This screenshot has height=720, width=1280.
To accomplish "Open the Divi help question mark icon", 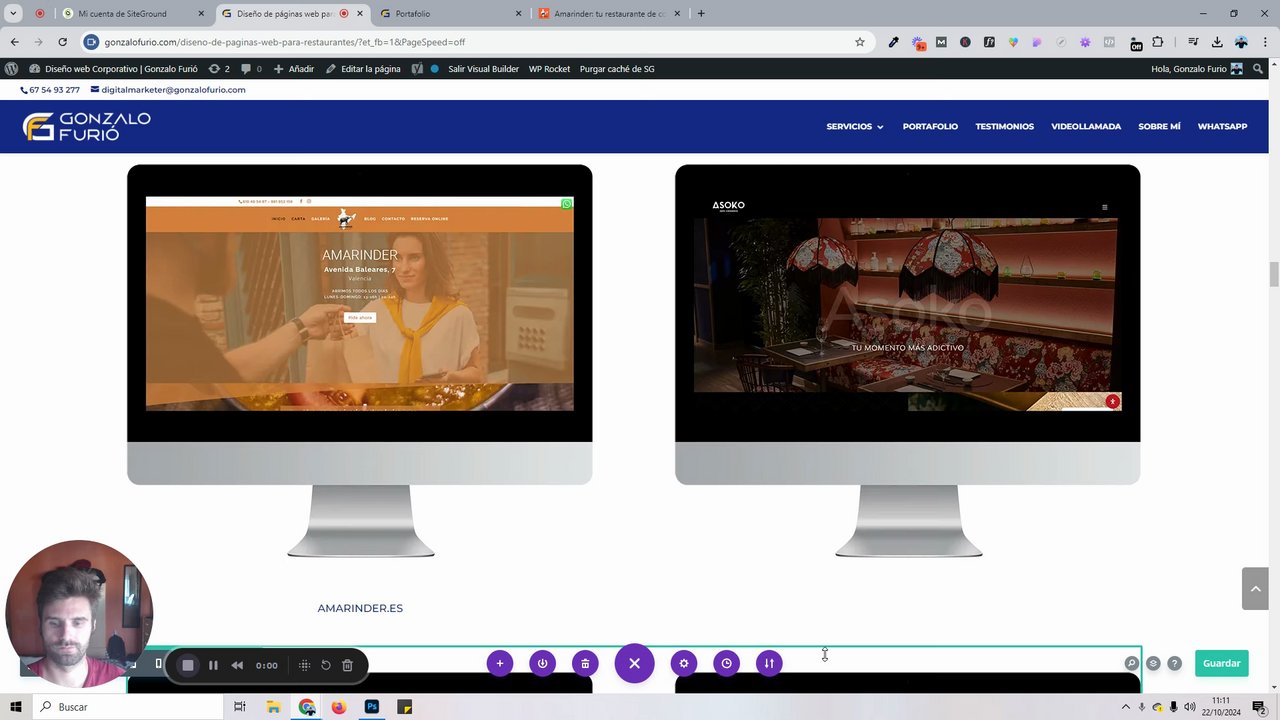I will 1175,663.
